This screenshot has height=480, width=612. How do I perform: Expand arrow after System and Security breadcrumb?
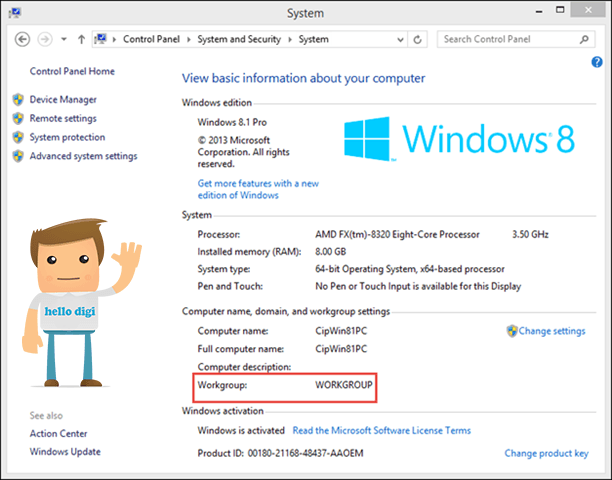[290, 39]
